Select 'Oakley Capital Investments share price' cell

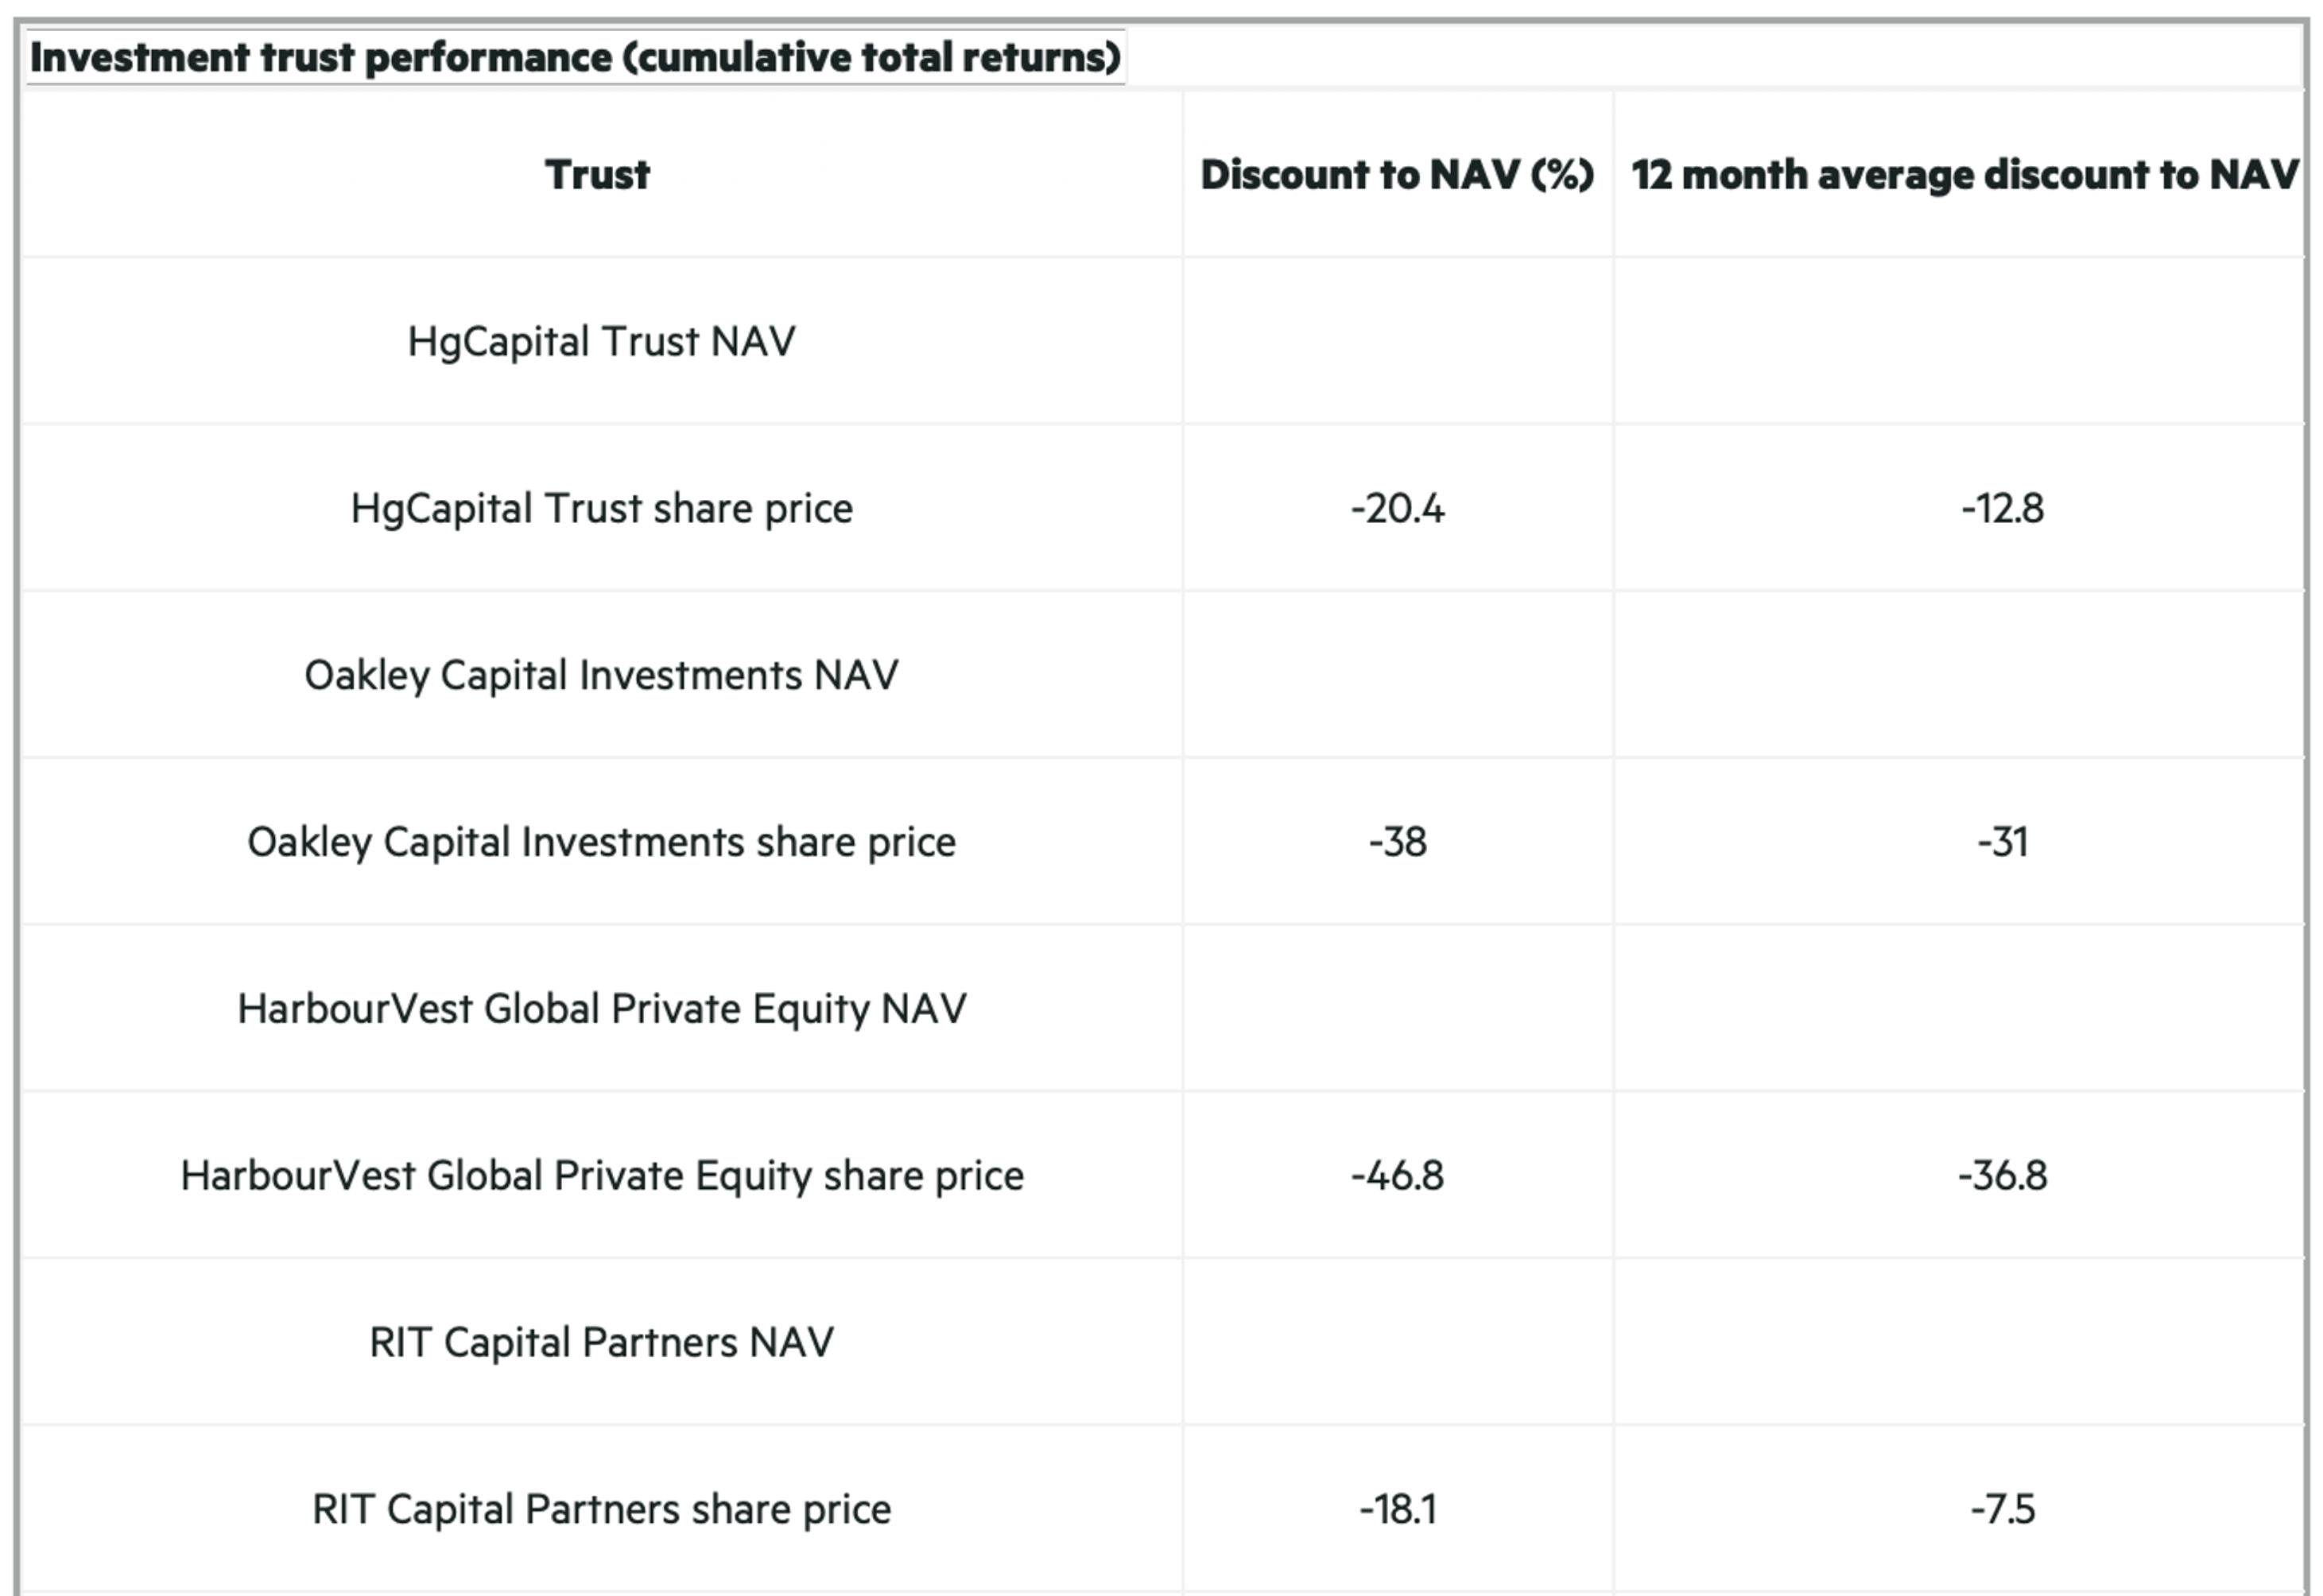601,843
